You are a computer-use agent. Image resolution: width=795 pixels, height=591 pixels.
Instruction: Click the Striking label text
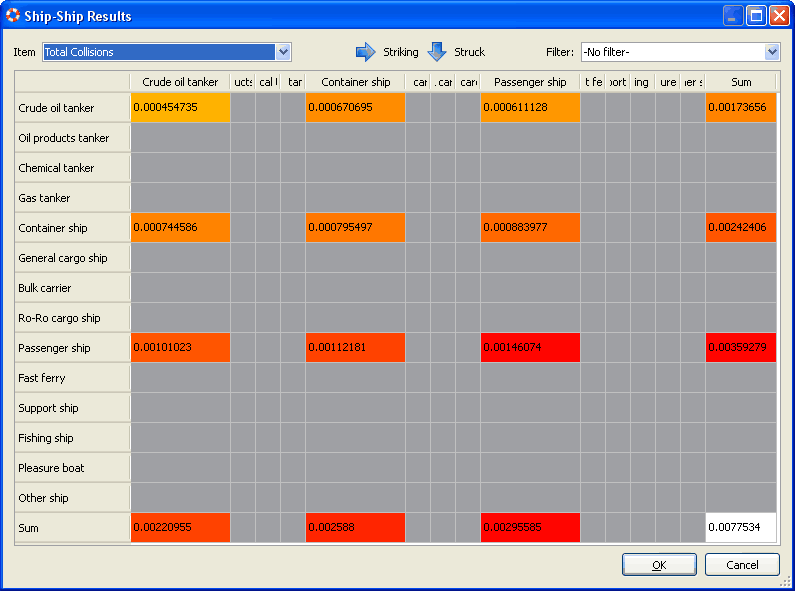point(401,52)
